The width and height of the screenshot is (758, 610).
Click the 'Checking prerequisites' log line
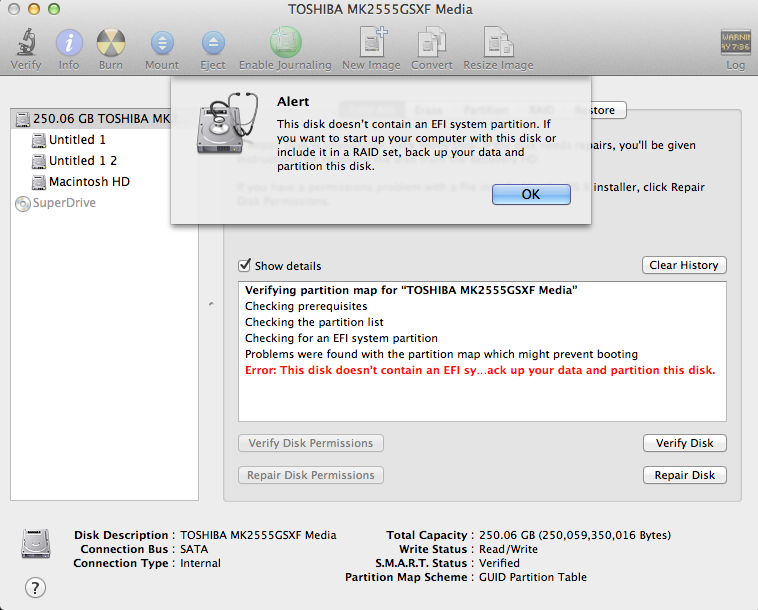306,306
